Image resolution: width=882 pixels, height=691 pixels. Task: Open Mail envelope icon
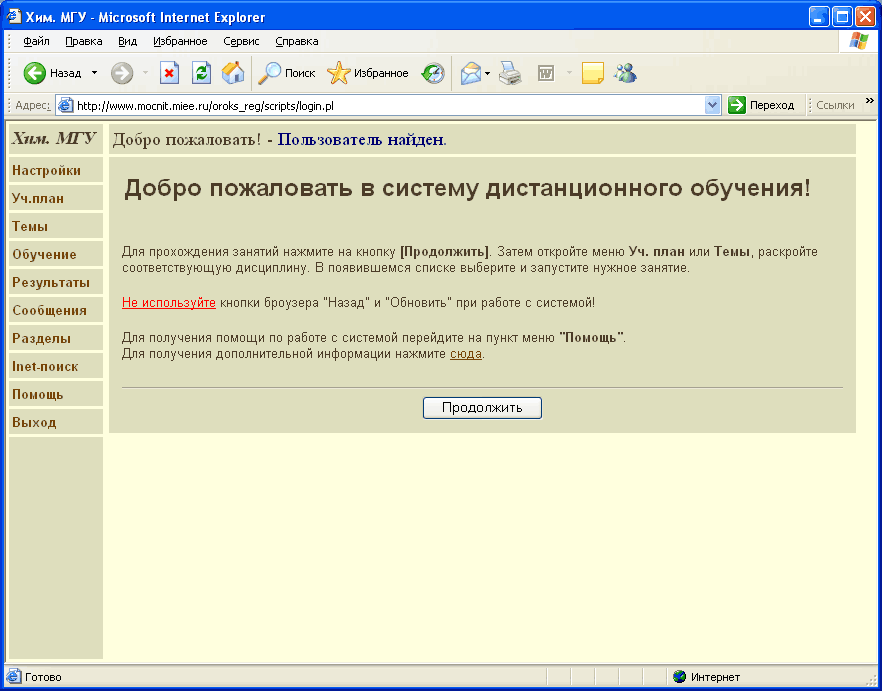coord(471,73)
